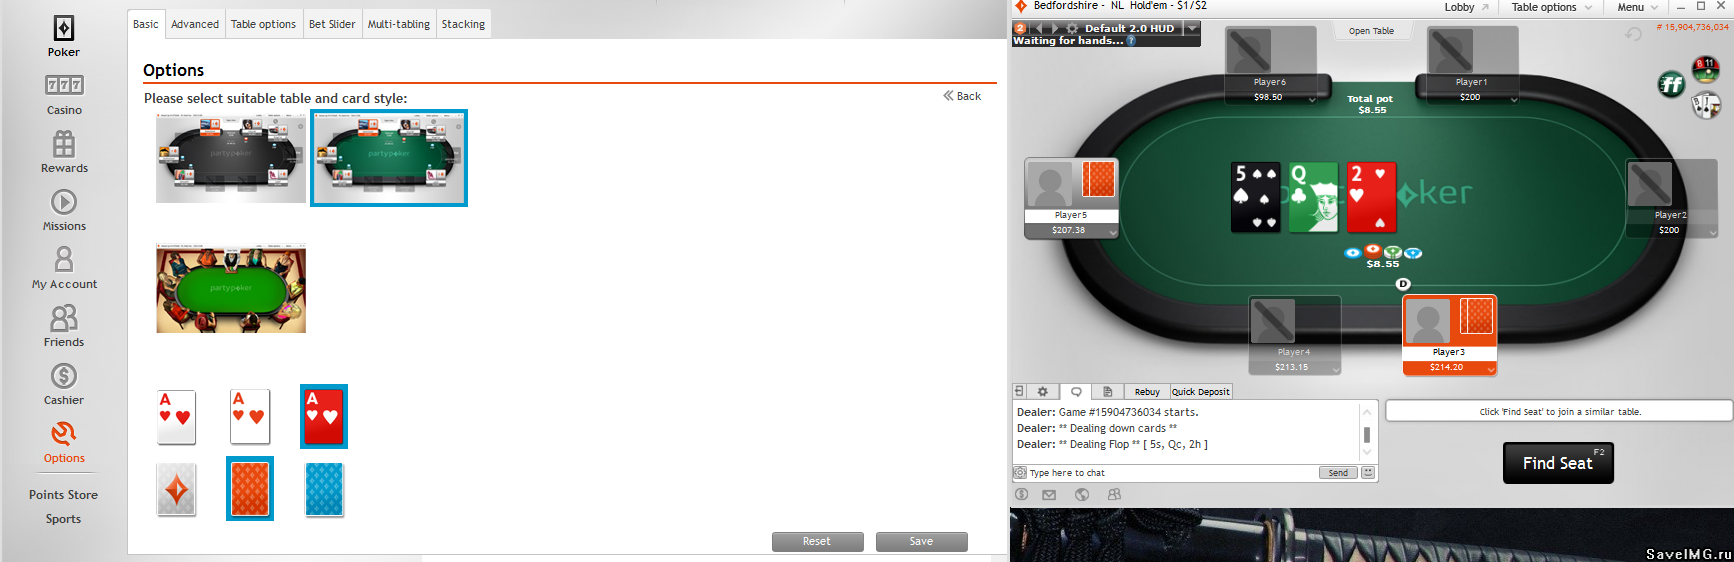Click the chat settings icon left of chat input
This screenshot has height=562, width=1734.
(1020, 472)
